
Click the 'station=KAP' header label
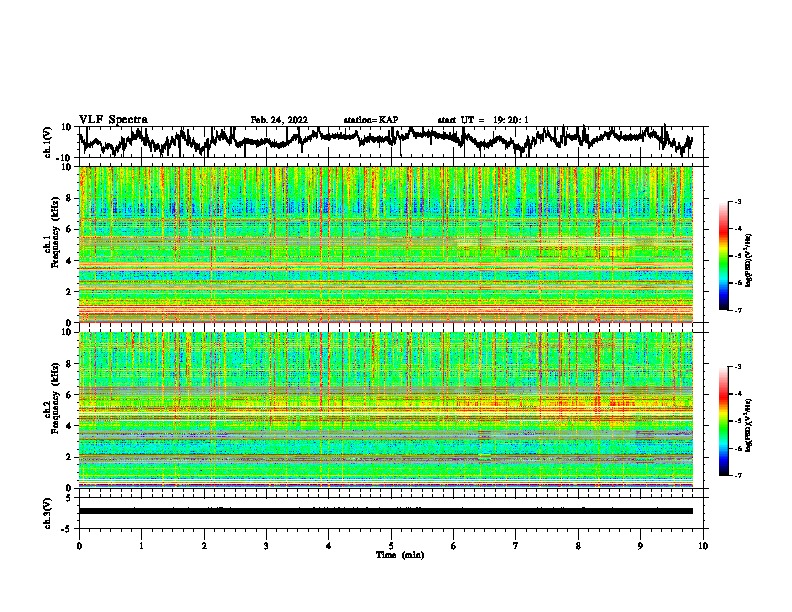[371, 120]
